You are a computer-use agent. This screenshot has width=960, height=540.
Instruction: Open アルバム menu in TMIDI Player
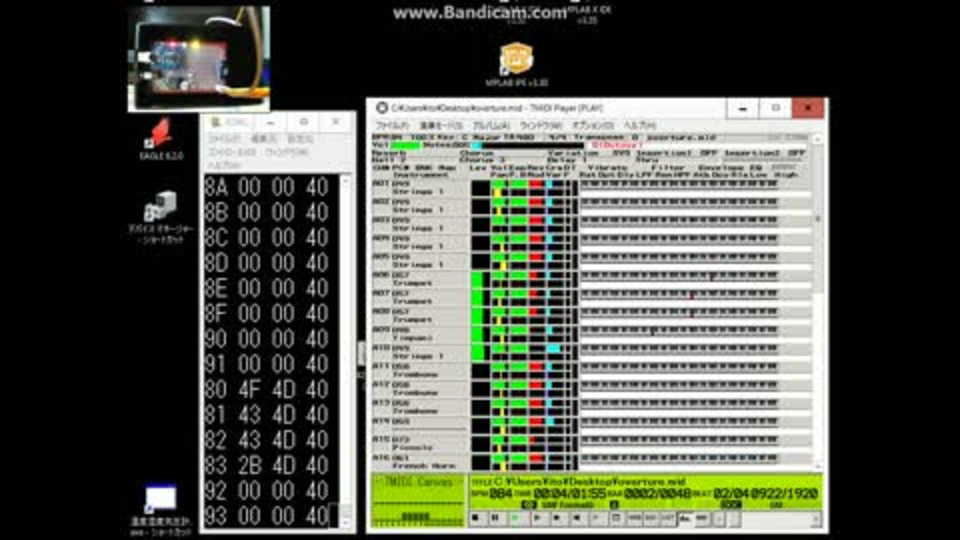click(x=492, y=125)
